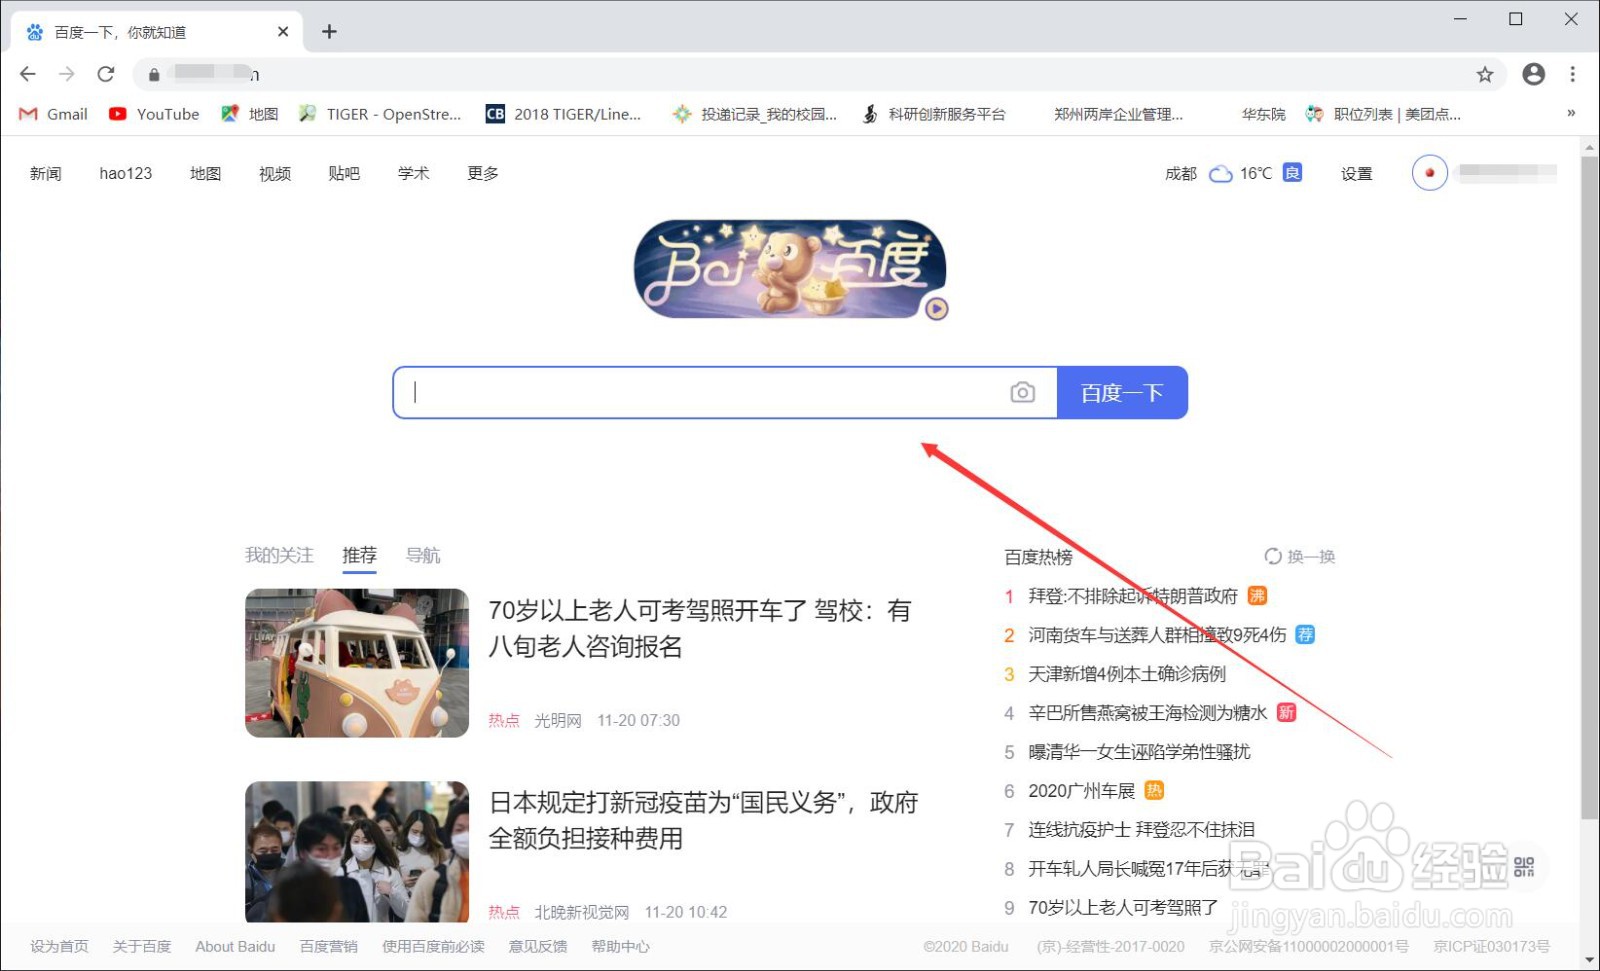
Task: Open the 华东院 bookmark
Action: pos(1263,114)
